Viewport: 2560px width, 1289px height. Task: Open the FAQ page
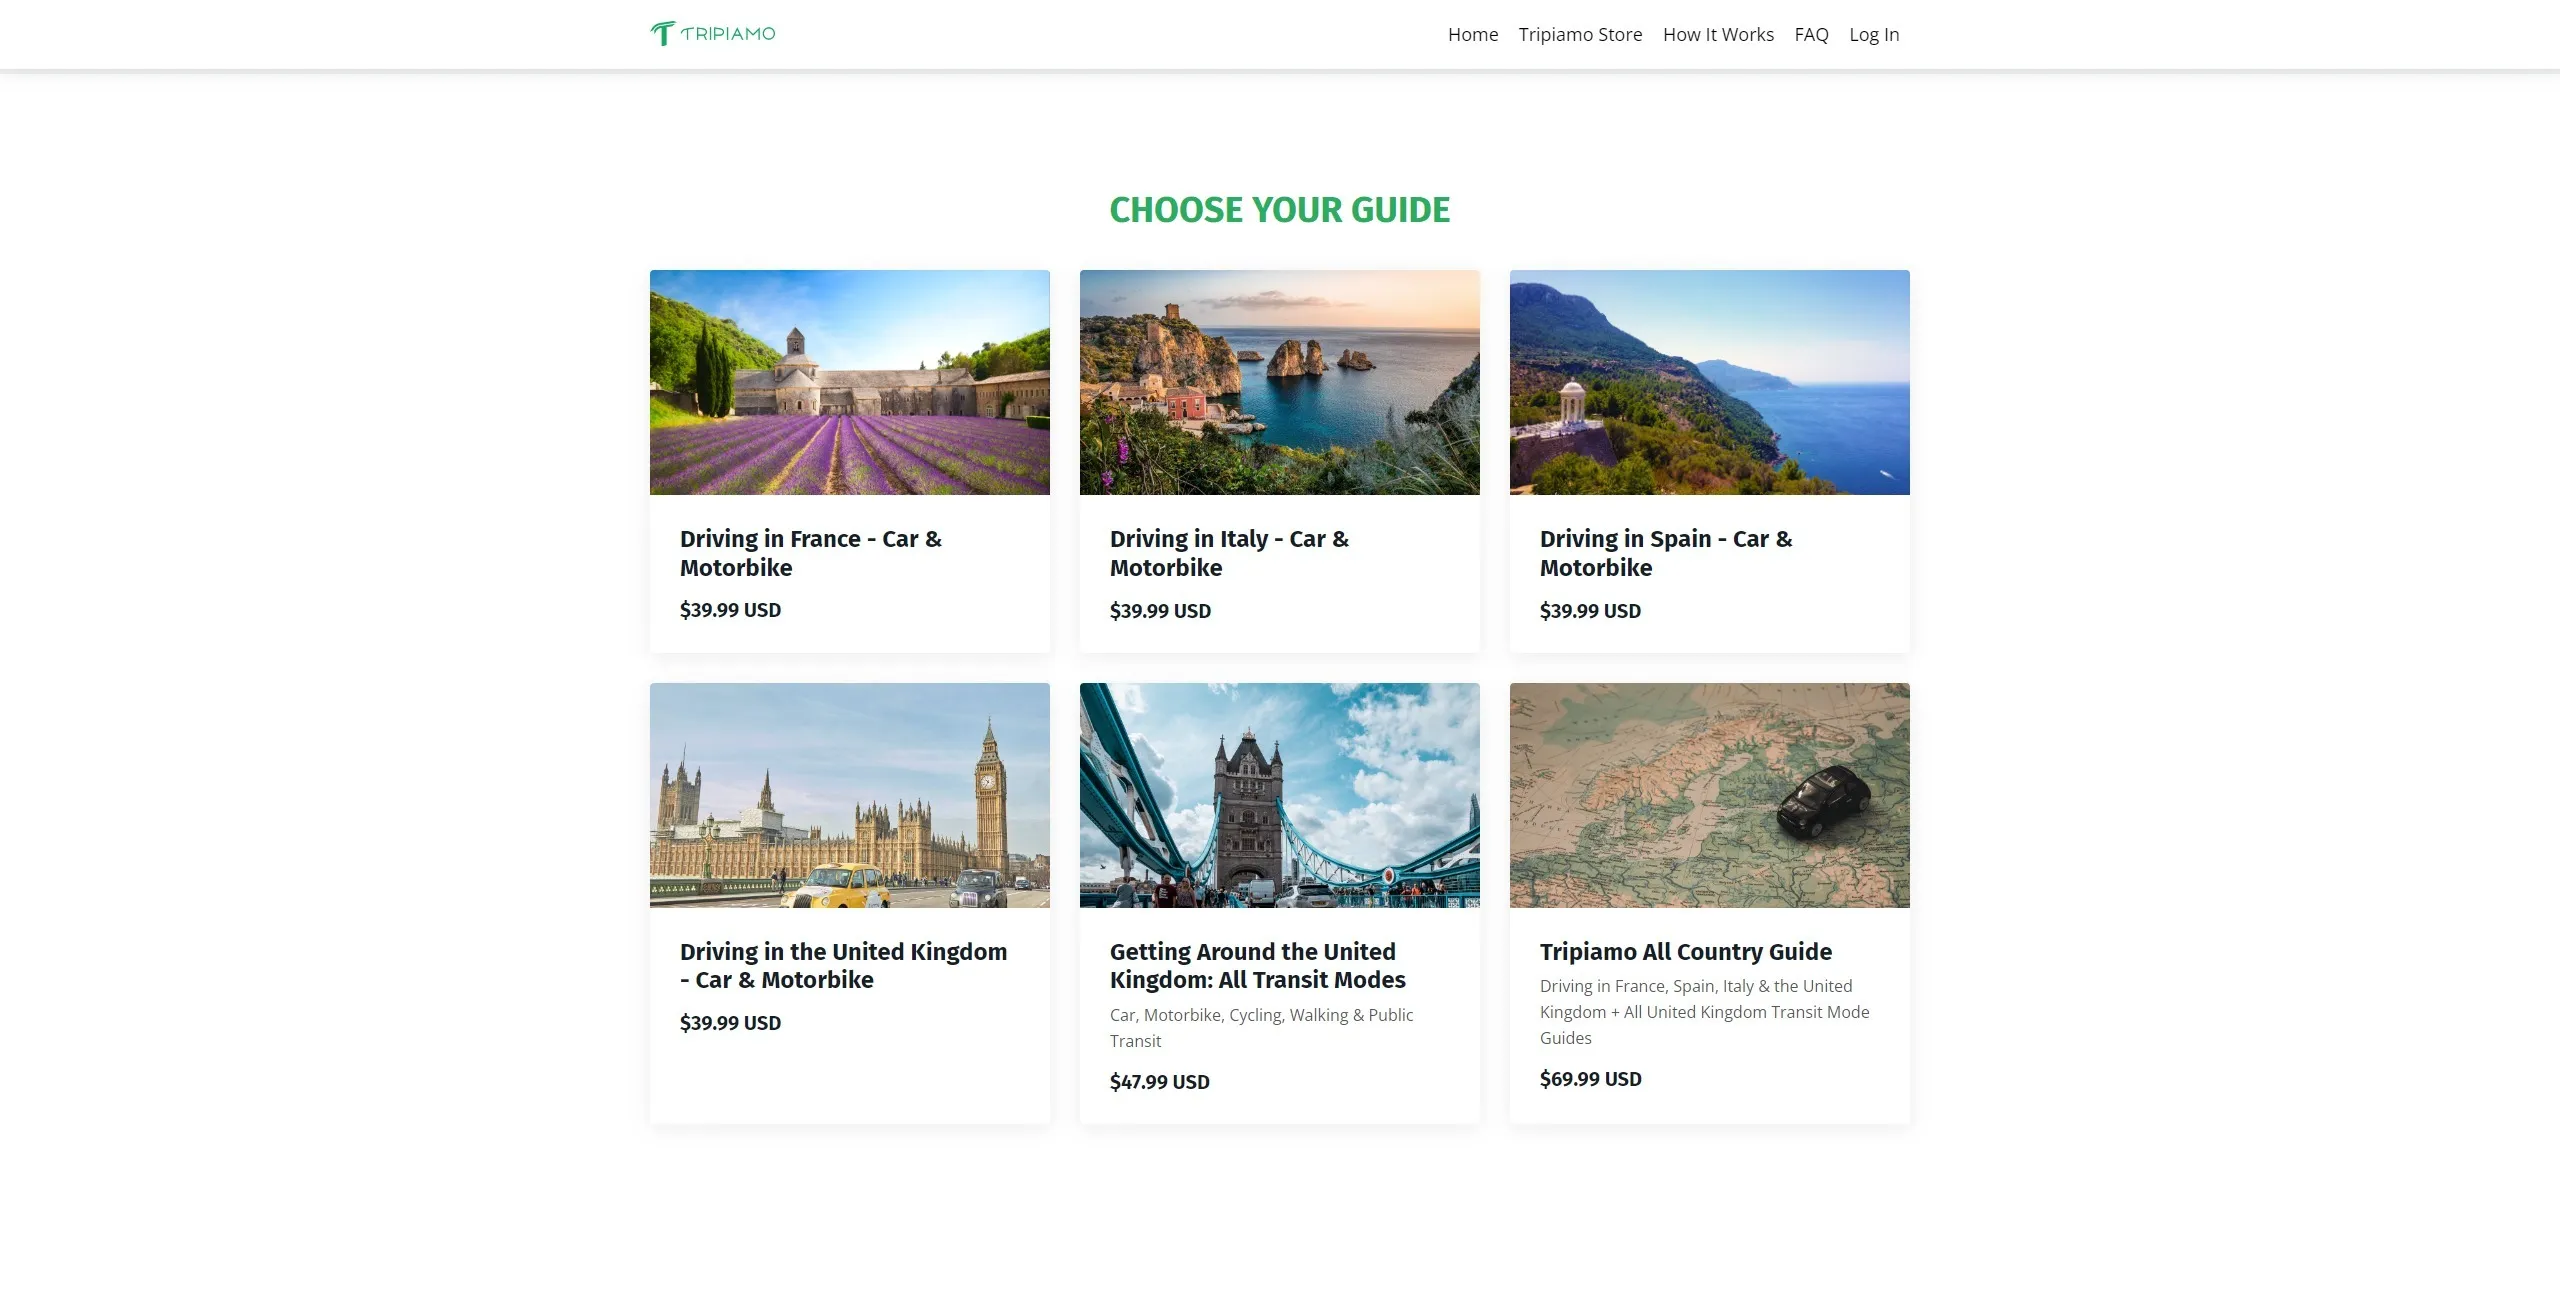(1811, 35)
